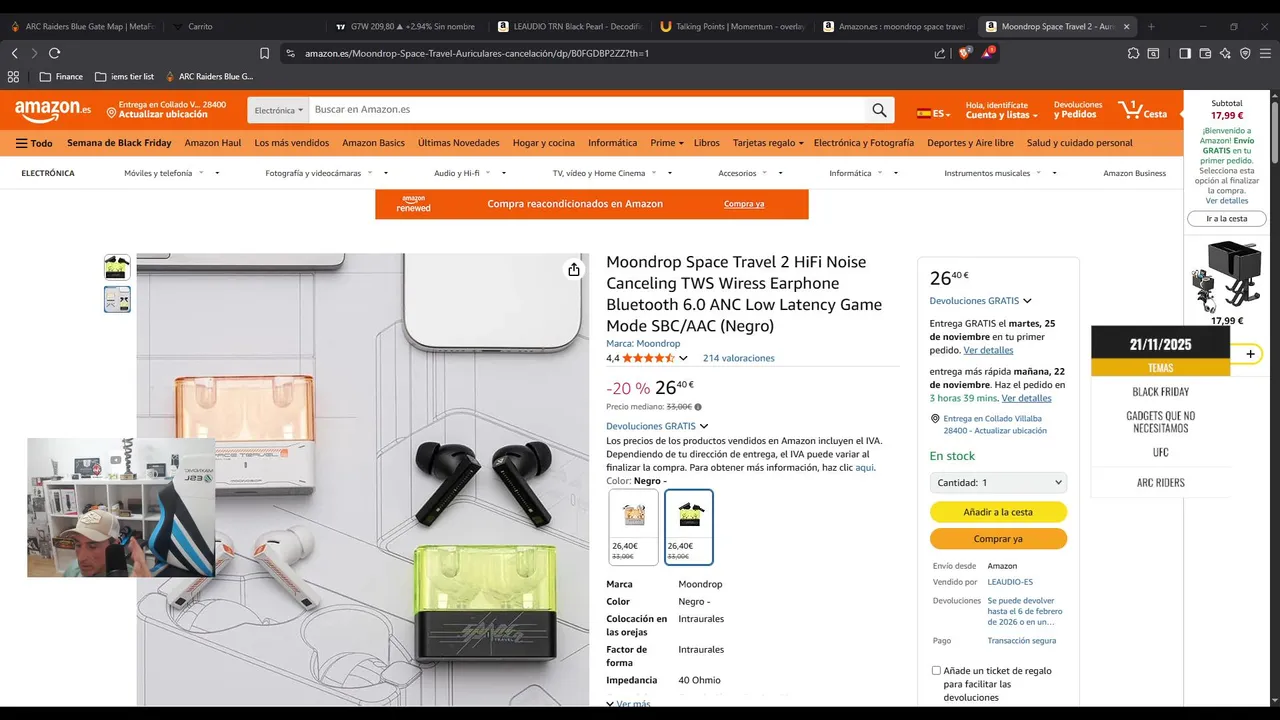The width and height of the screenshot is (1280, 720).
Task: Select the second product thumbnail image
Action: [117, 299]
